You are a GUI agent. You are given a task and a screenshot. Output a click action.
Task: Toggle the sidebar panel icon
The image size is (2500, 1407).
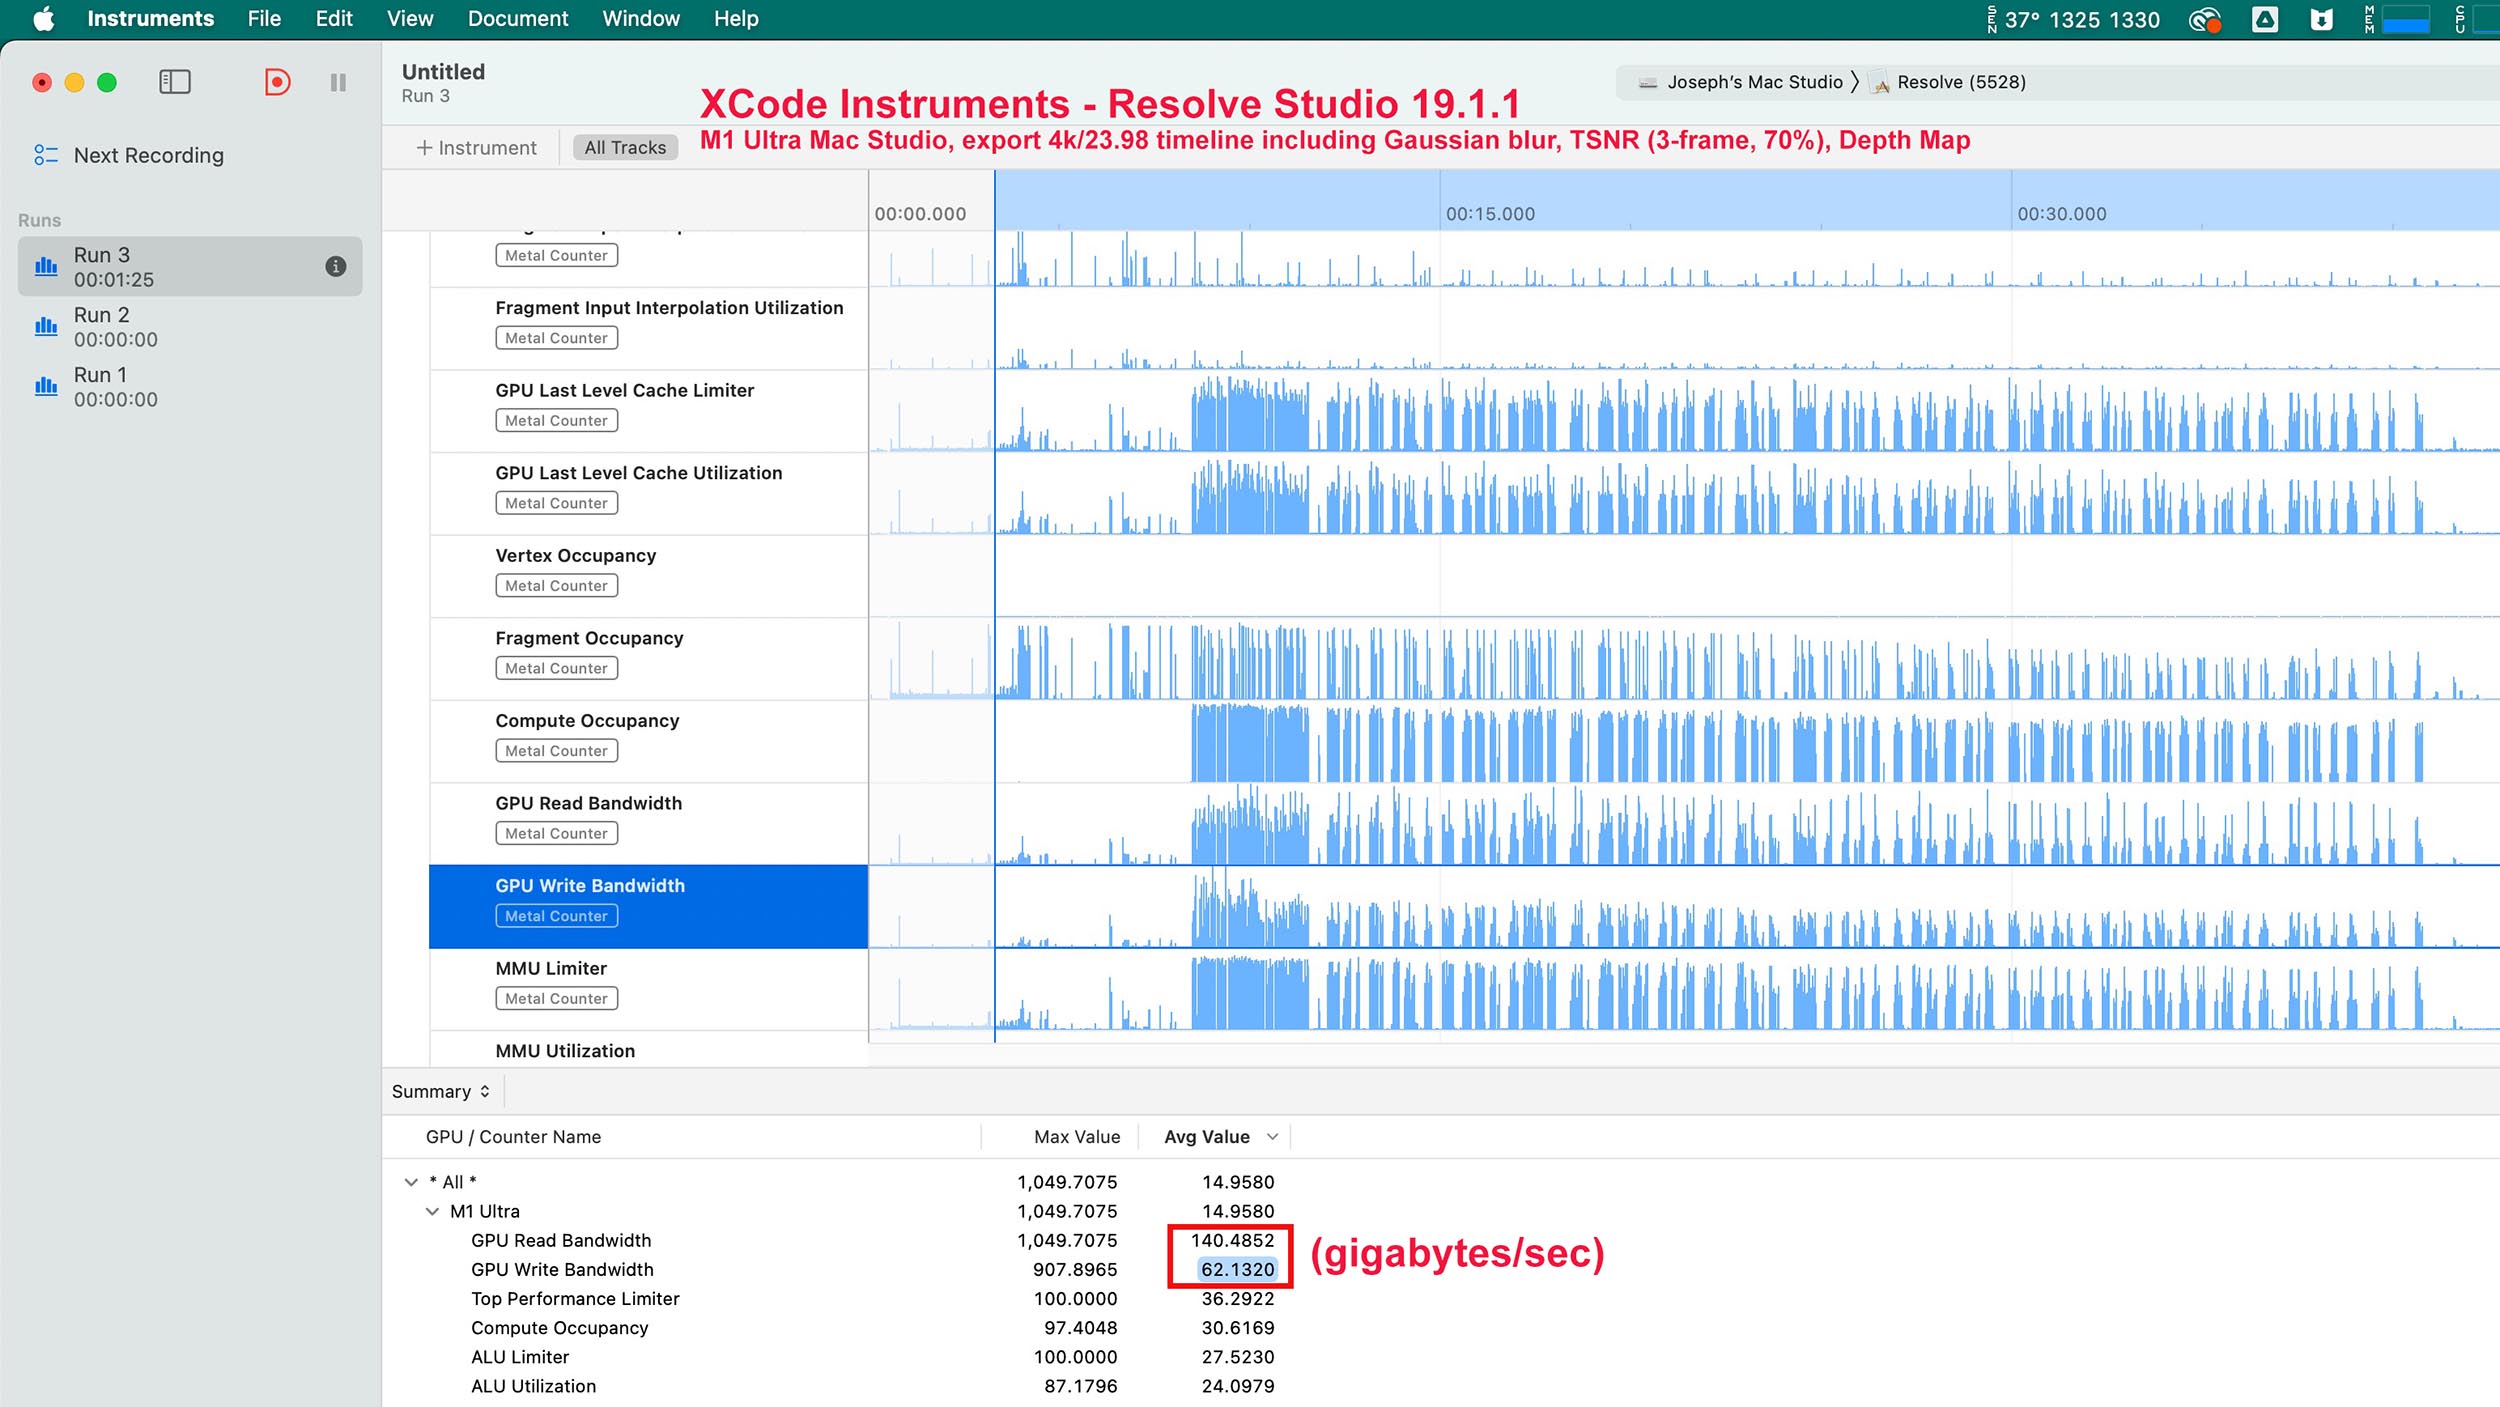(175, 82)
